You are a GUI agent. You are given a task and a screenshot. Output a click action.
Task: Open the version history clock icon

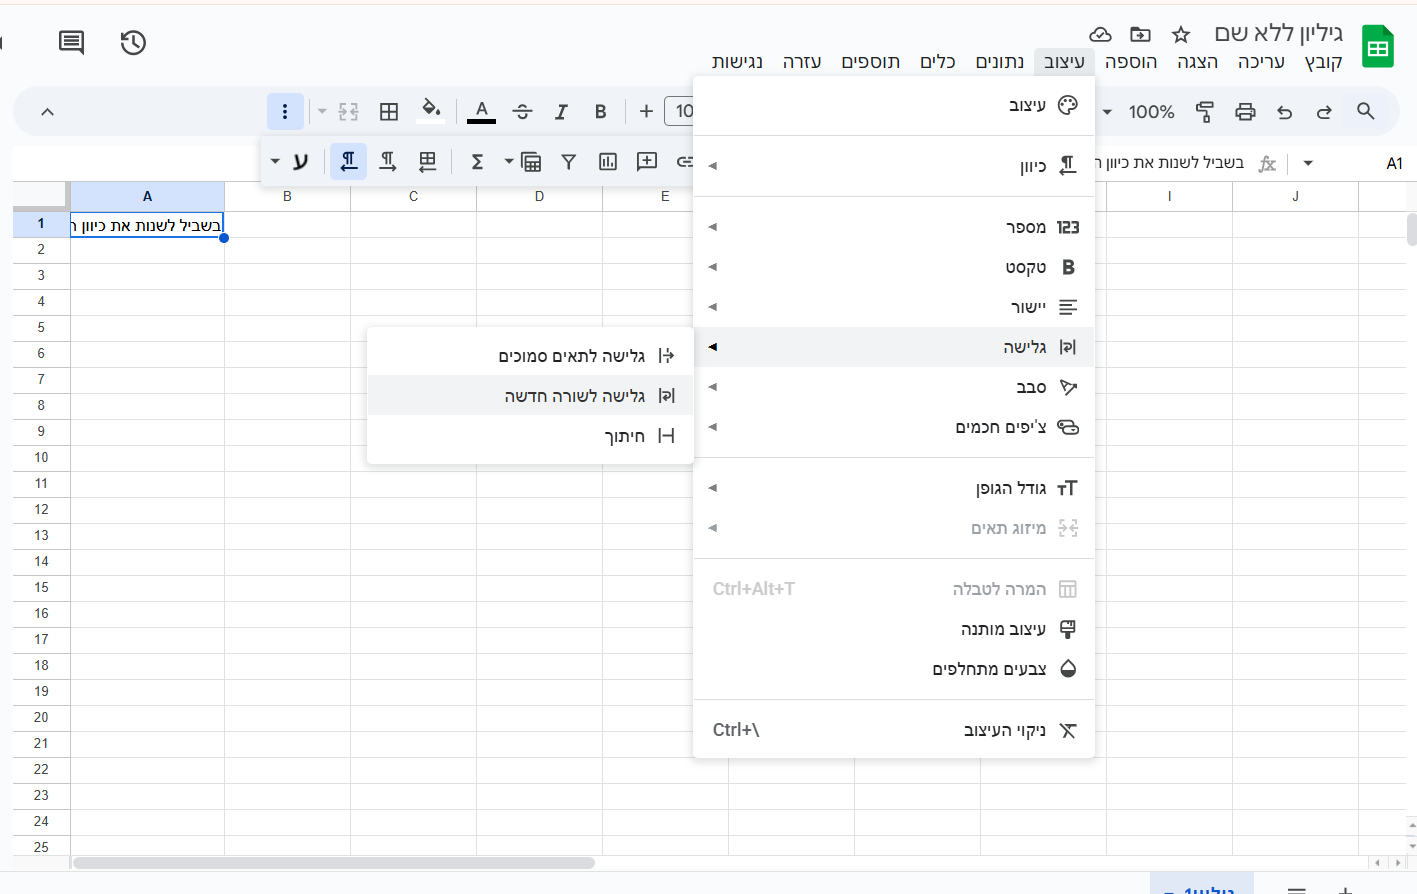[x=133, y=42]
